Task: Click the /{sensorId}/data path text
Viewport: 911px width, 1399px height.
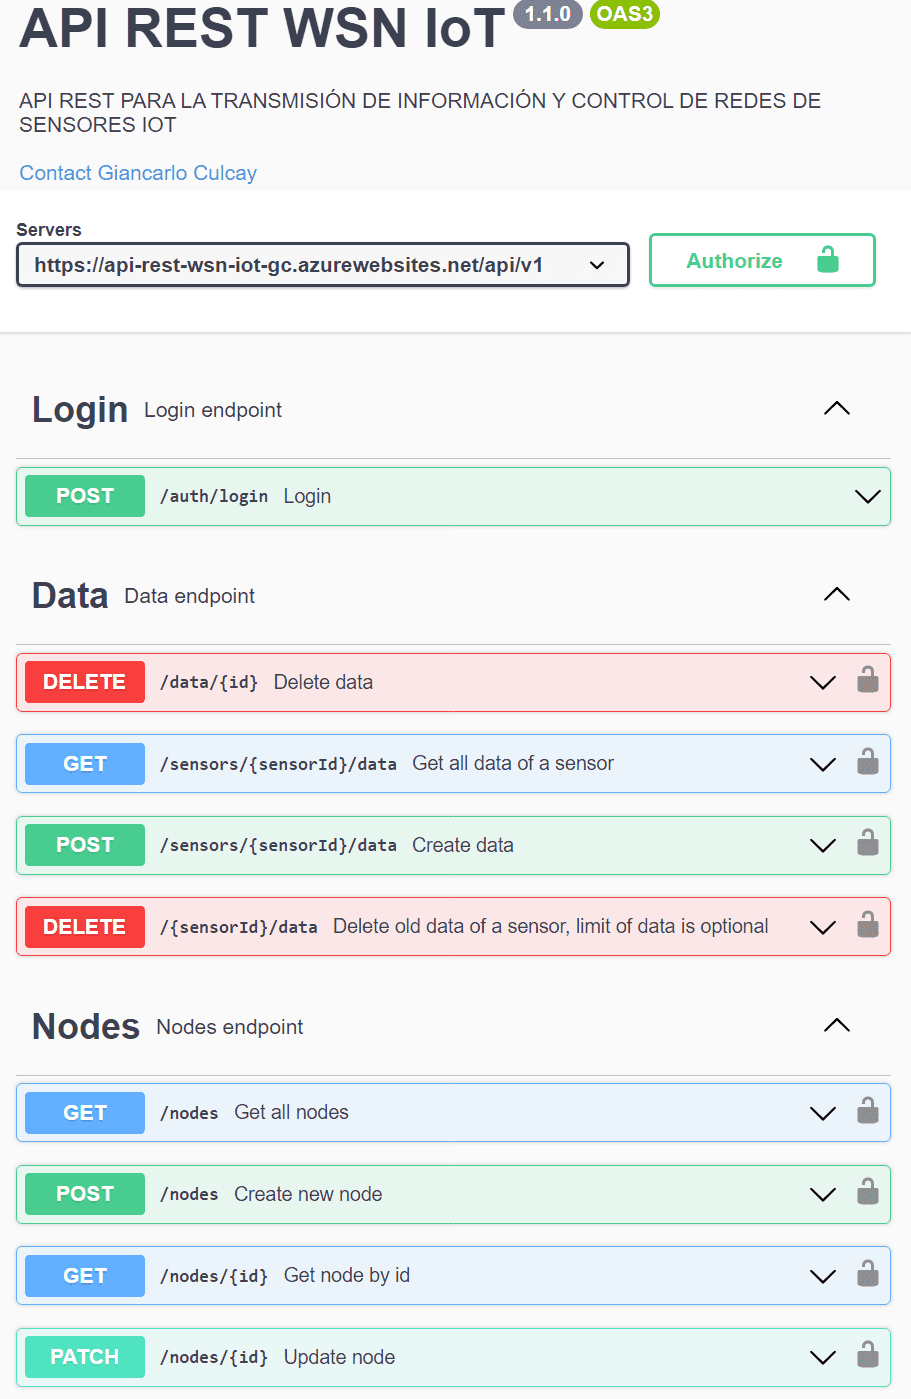Action: (x=239, y=927)
